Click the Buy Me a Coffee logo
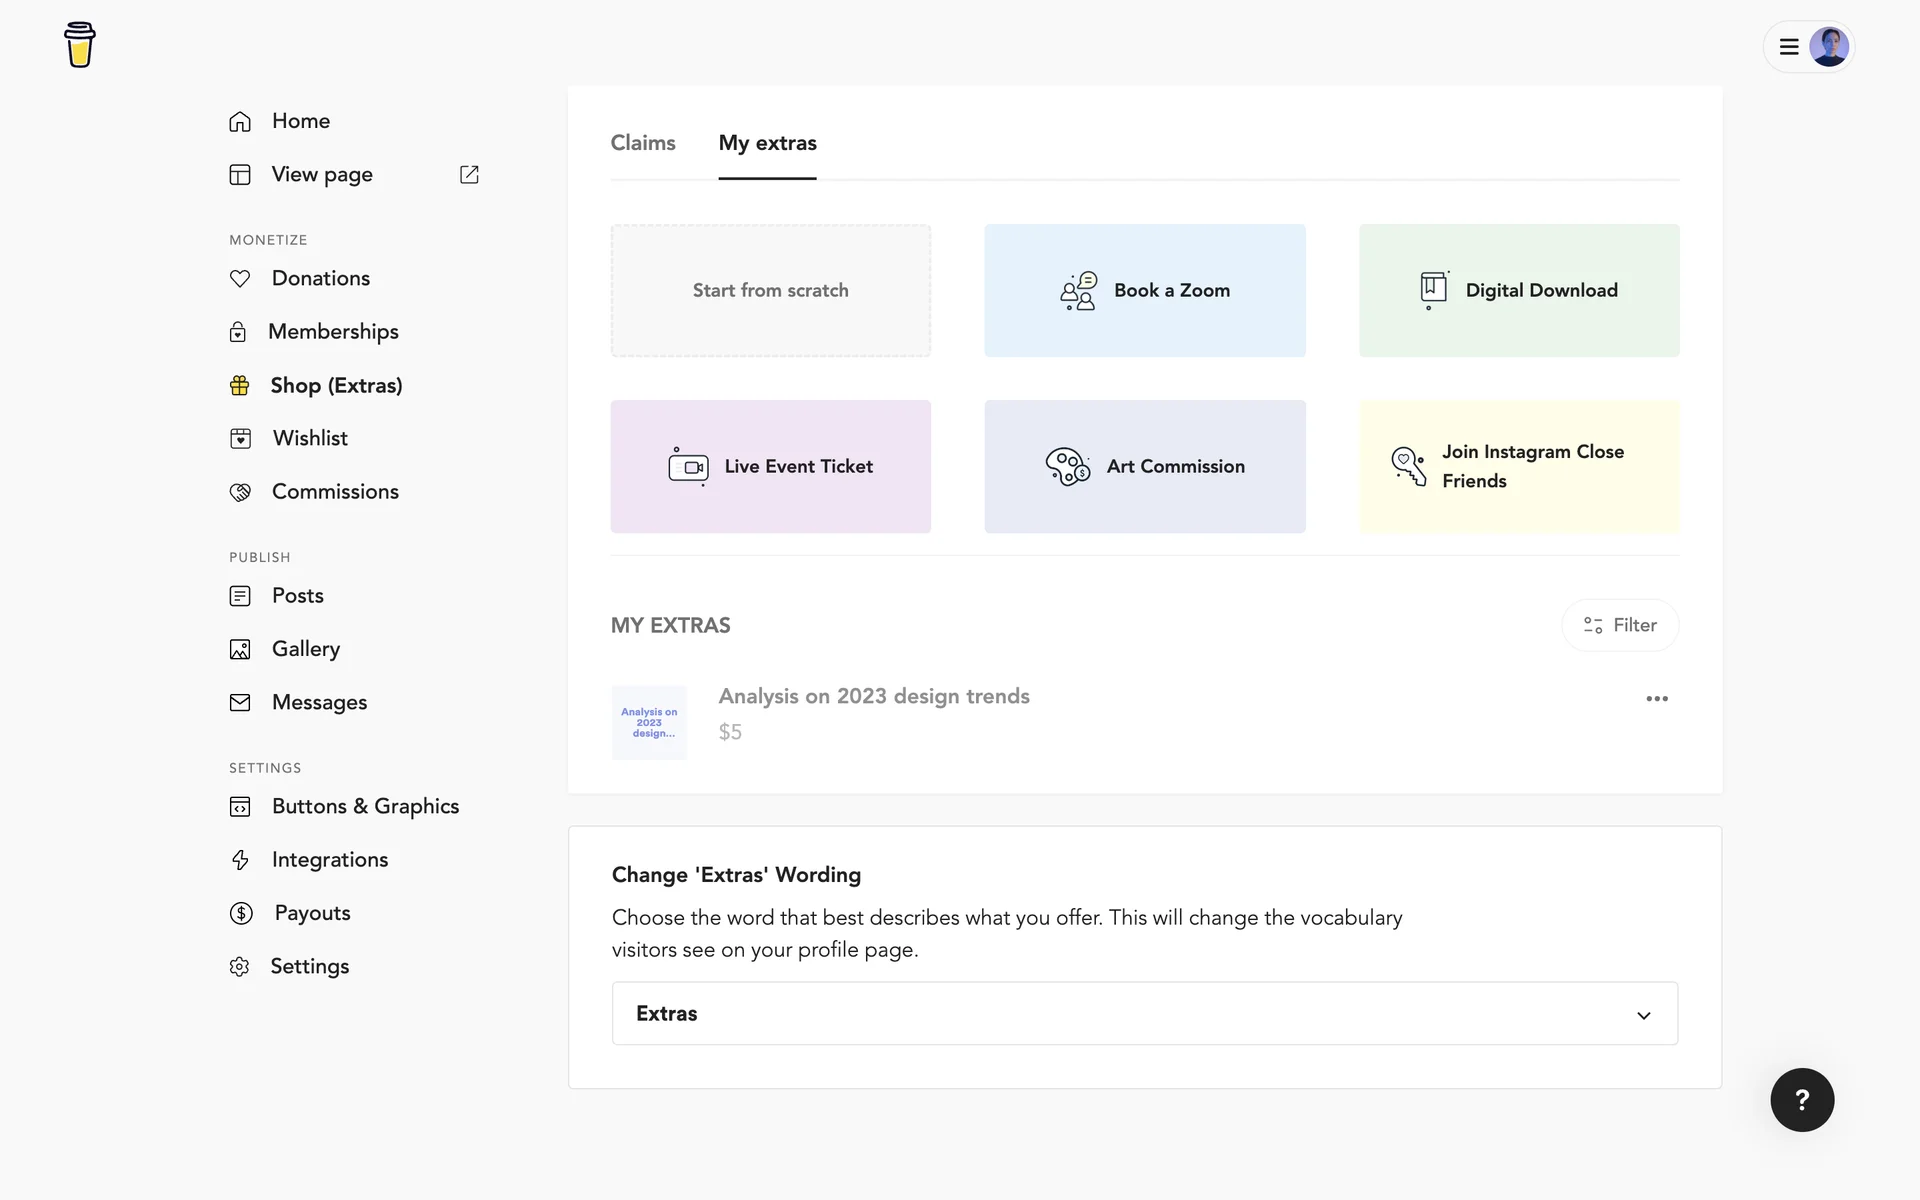The image size is (1920, 1200). point(80,45)
